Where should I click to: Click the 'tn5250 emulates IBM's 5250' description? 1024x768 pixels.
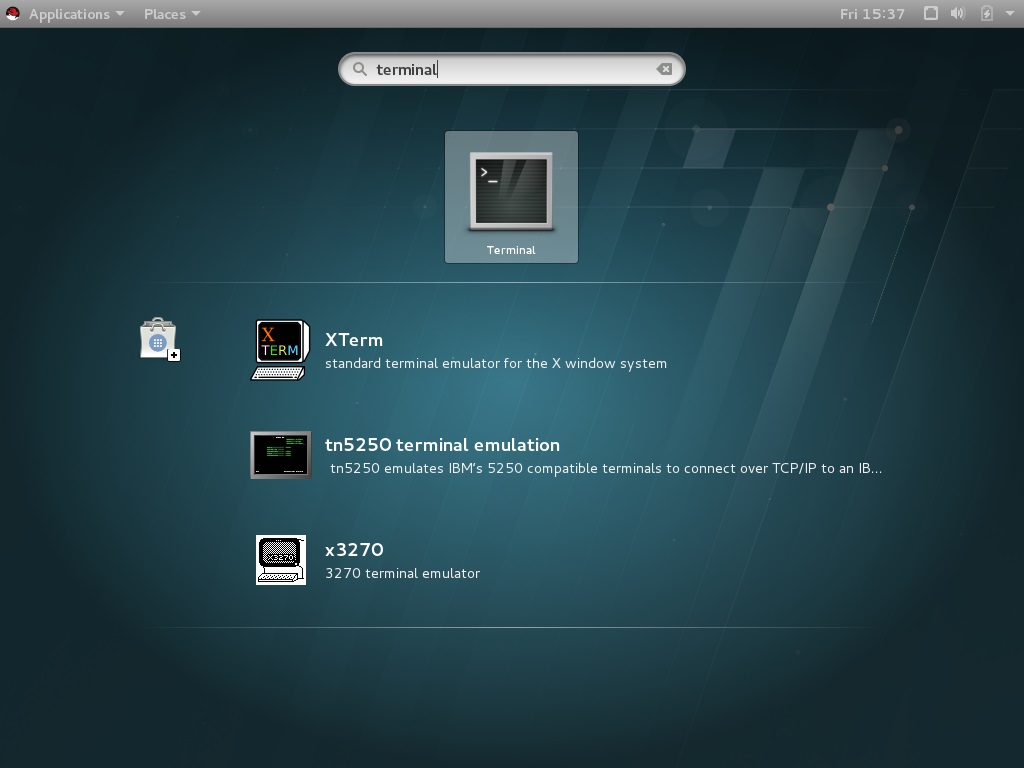(x=606, y=468)
